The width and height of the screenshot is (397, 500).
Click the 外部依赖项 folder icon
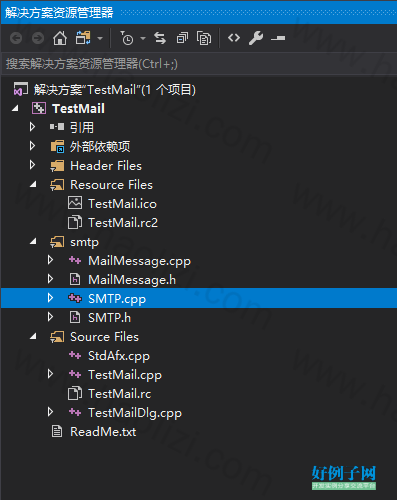coord(57,146)
